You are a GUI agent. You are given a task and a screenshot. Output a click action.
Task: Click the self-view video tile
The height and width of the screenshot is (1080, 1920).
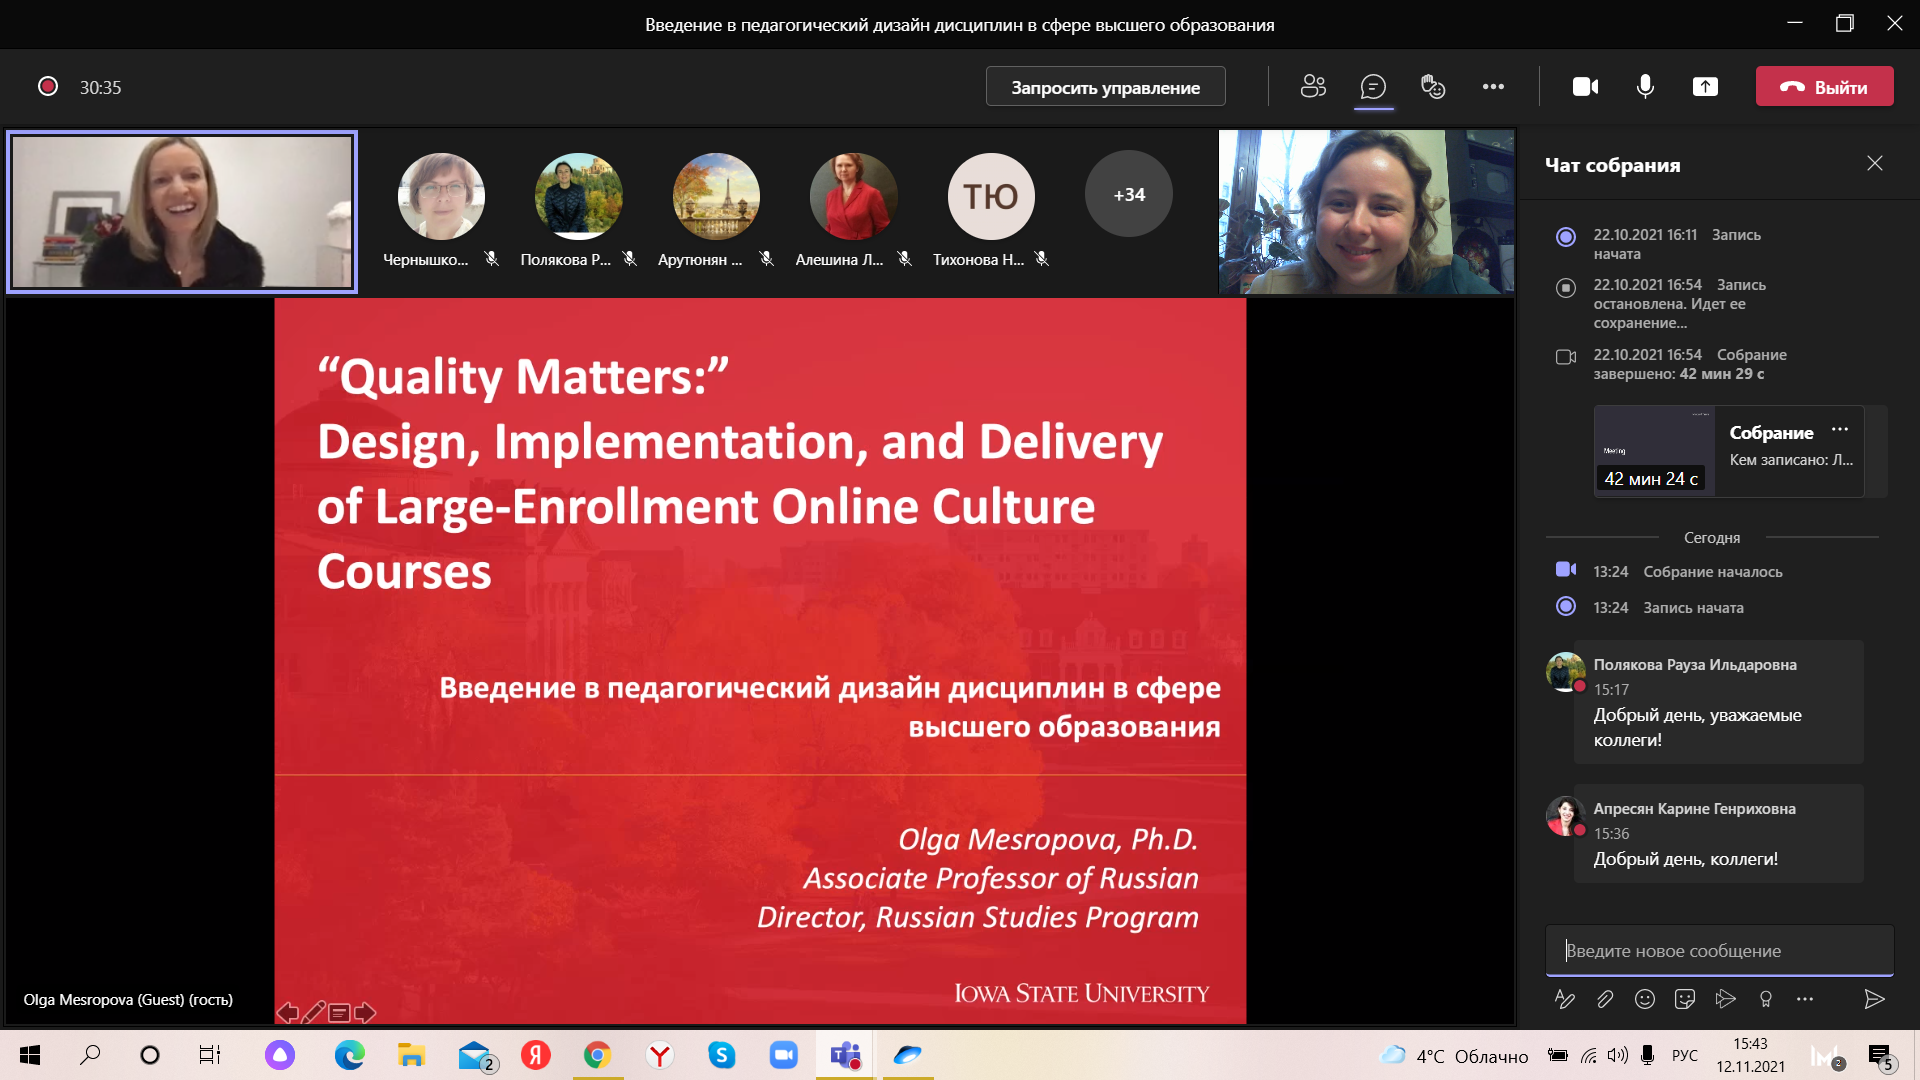pyautogui.click(x=1366, y=212)
